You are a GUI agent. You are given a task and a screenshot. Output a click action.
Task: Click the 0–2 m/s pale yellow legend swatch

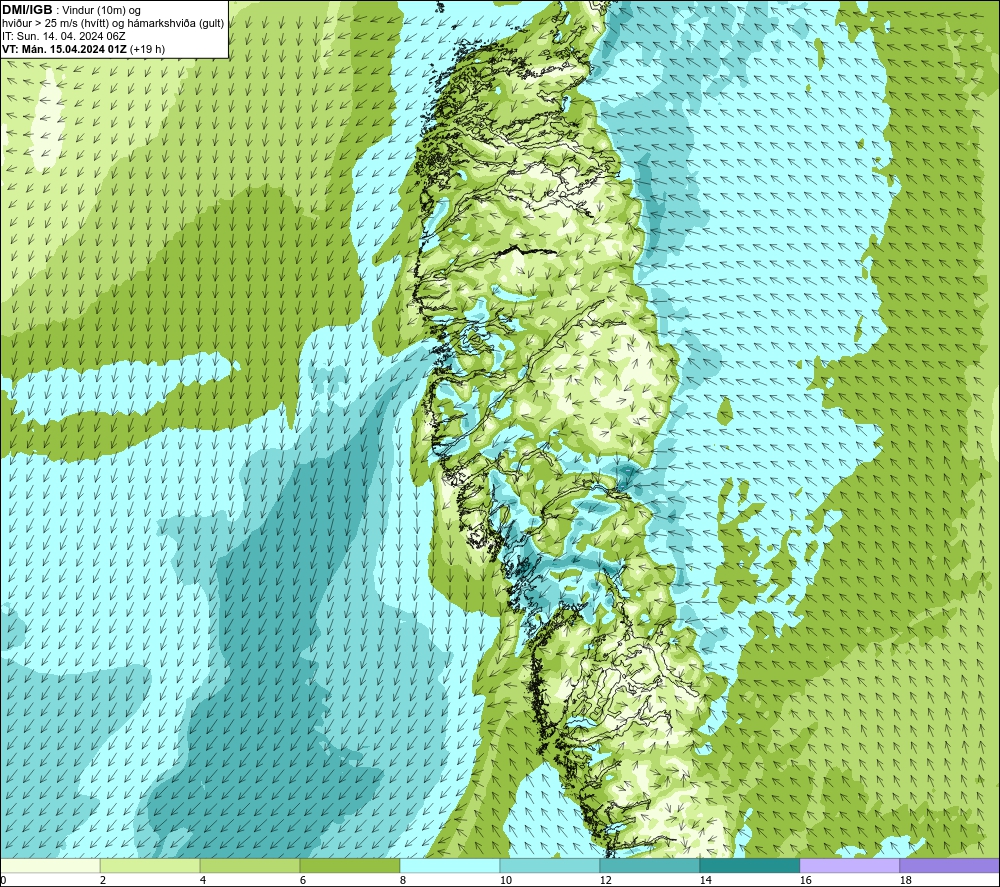pyautogui.click(x=50, y=866)
